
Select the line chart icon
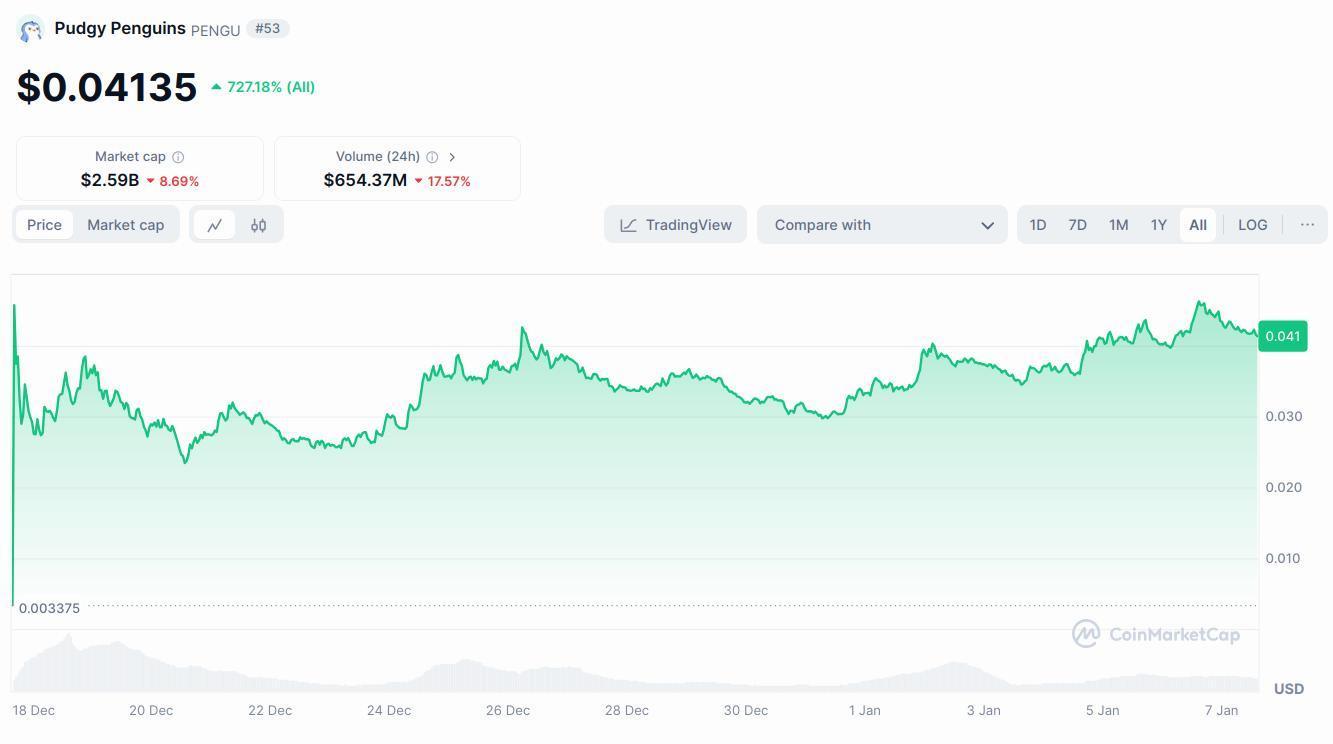pos(215,225)
